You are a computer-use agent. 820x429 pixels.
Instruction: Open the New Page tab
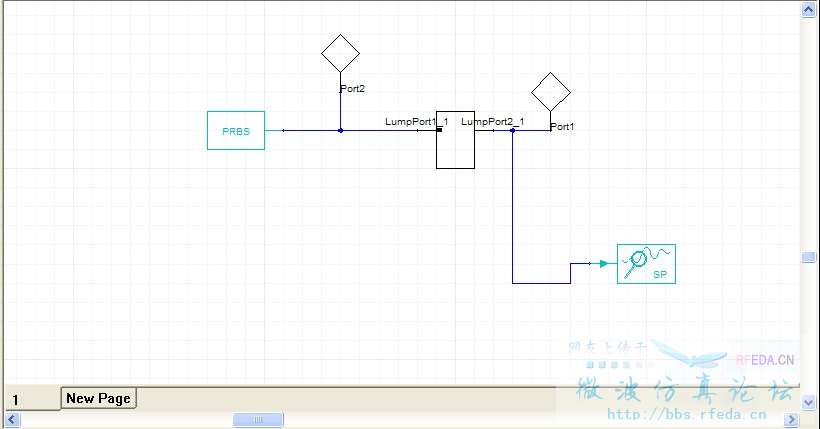(99, 398)
